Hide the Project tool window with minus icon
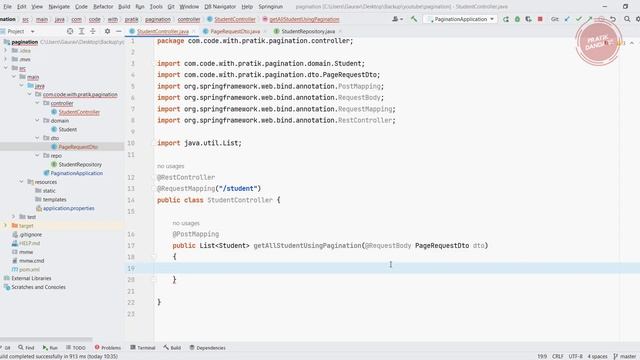Image resolution: width=640 pixels, height=360 pixels. pyautogui.click(x=118, y=31)
